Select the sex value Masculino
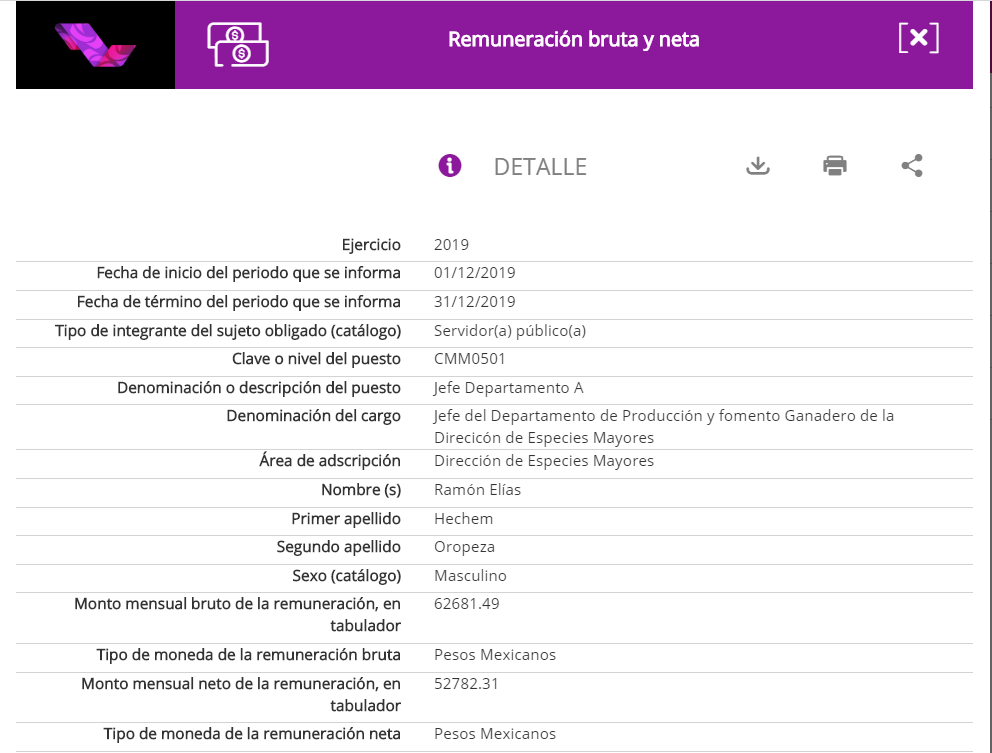This screenshot has height=753, width=992. [x=470, y=576]
